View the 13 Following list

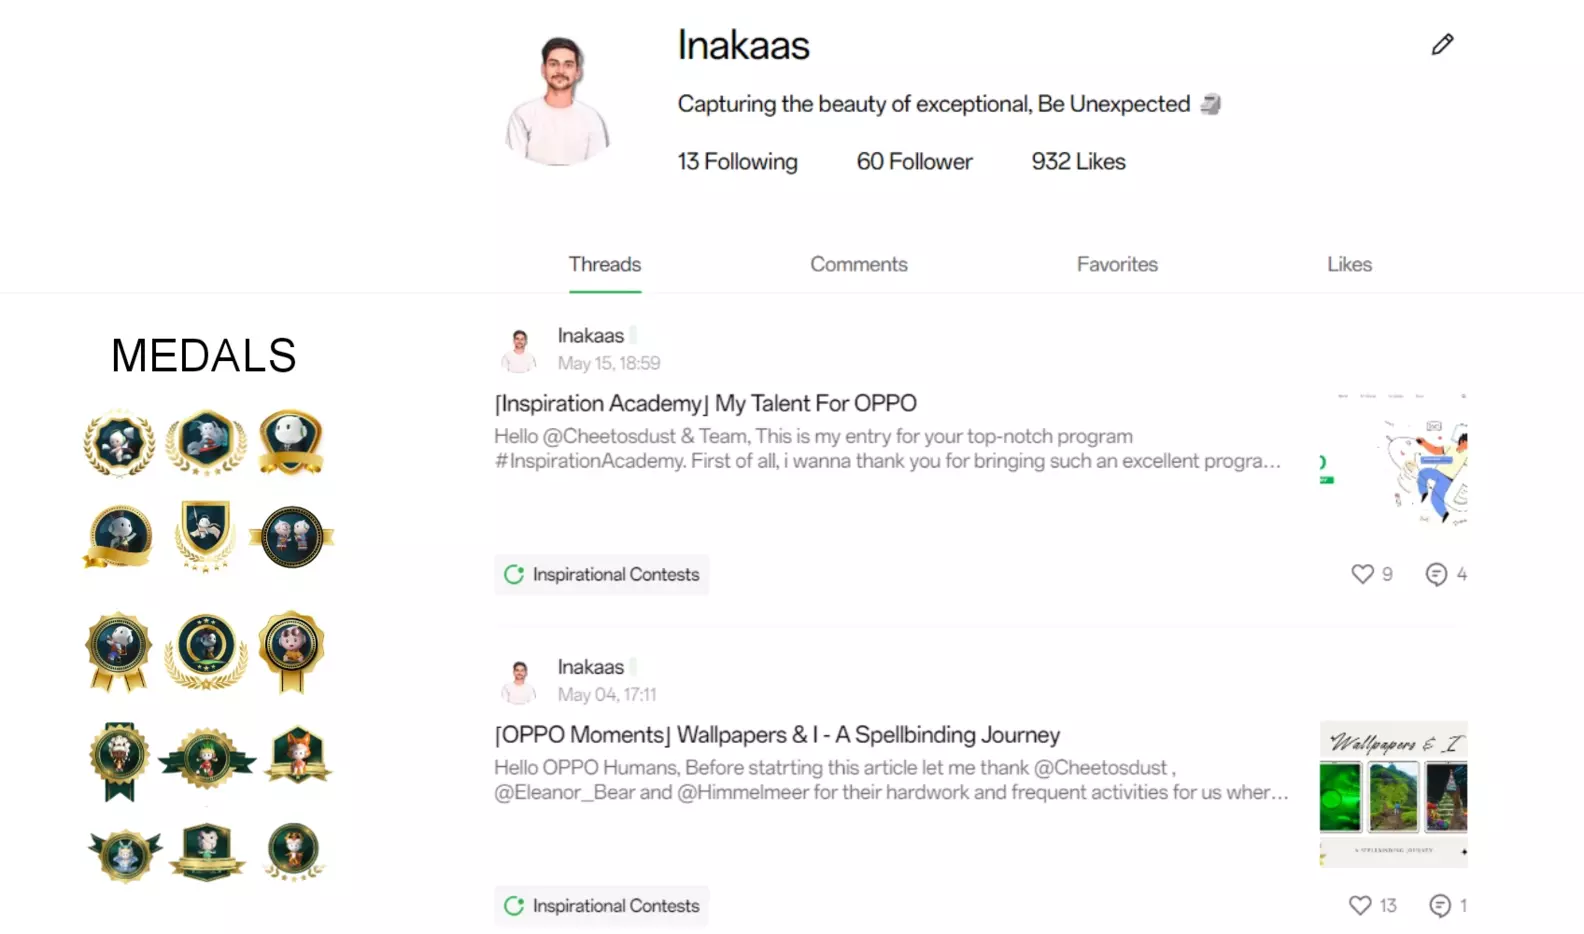[737, 161]
